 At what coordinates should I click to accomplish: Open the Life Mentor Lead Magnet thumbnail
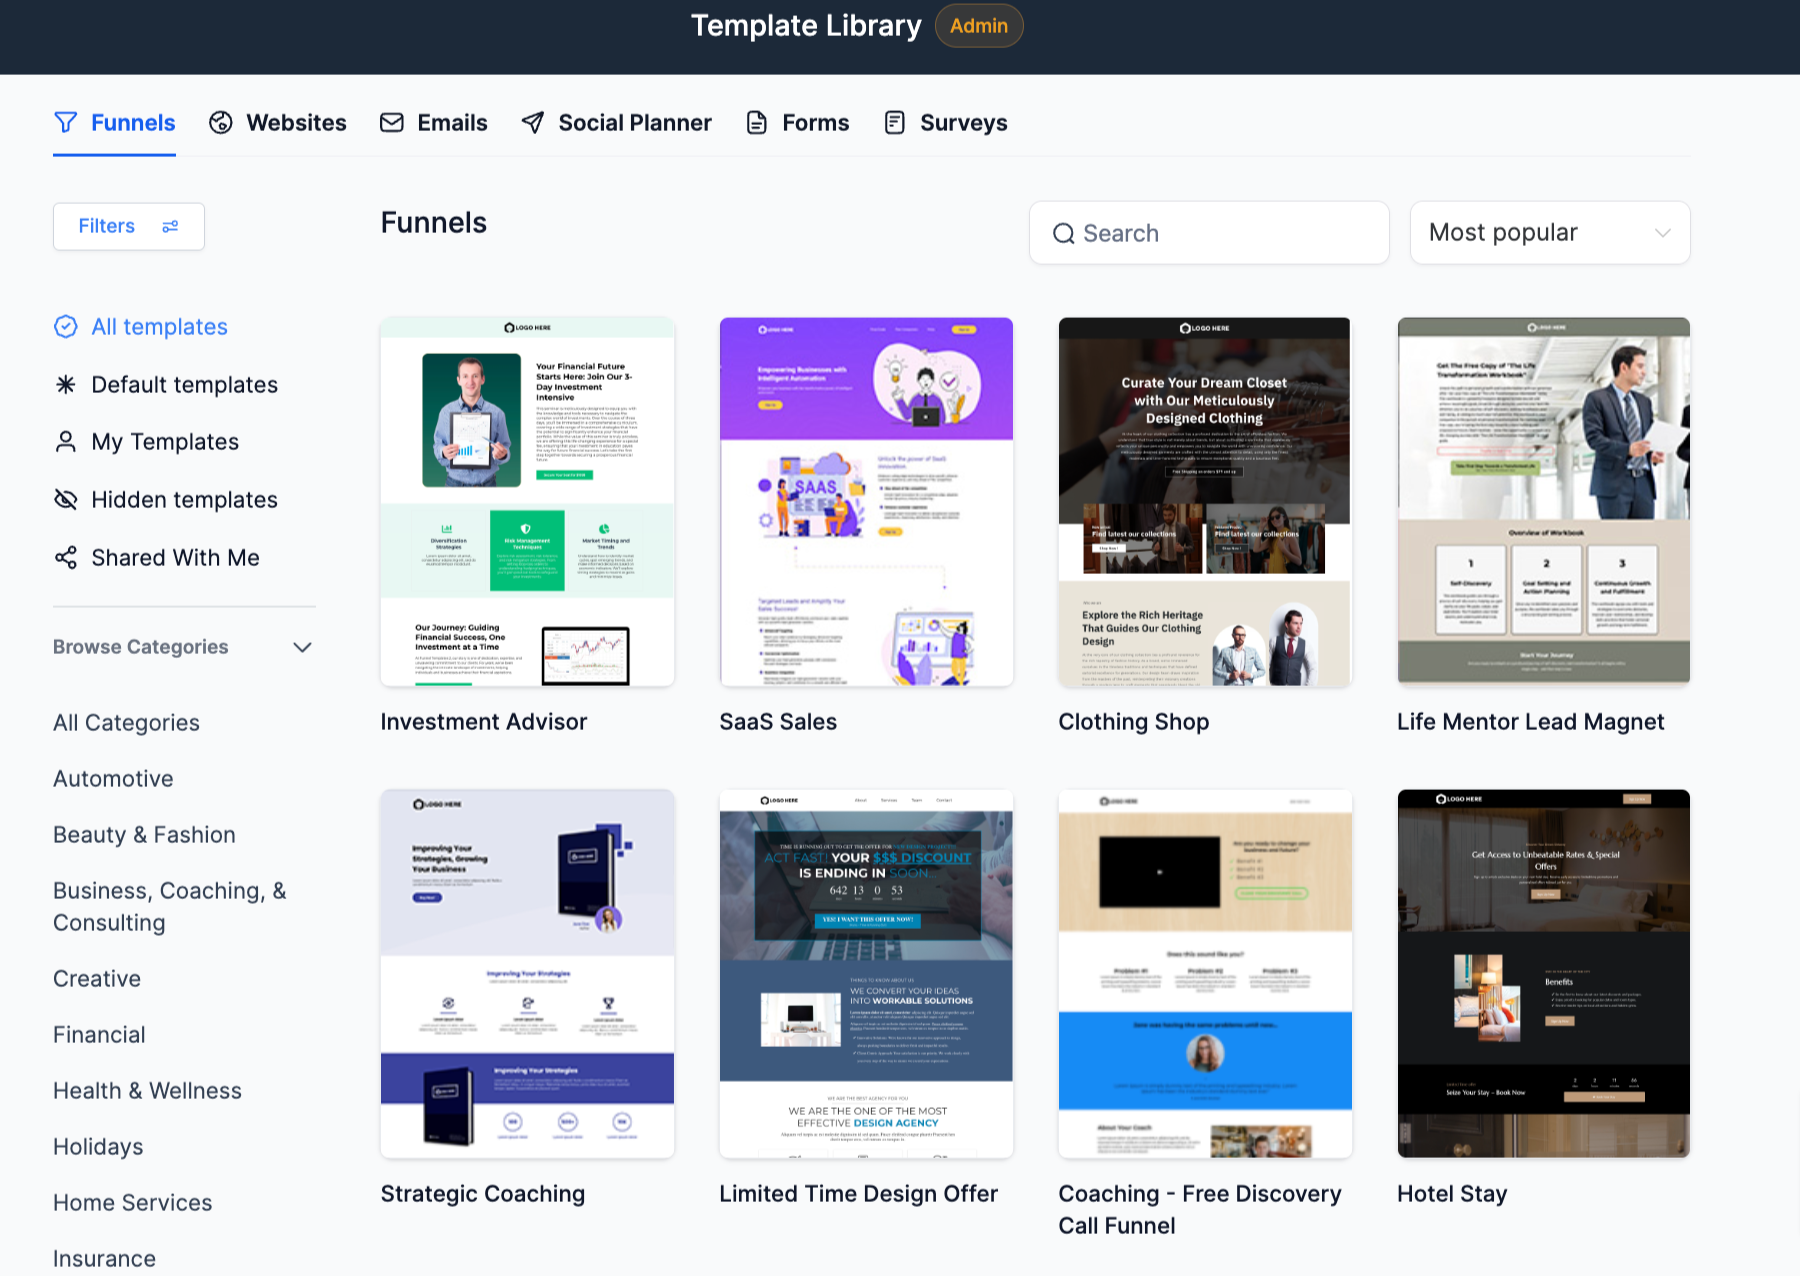click(1544, 502)
